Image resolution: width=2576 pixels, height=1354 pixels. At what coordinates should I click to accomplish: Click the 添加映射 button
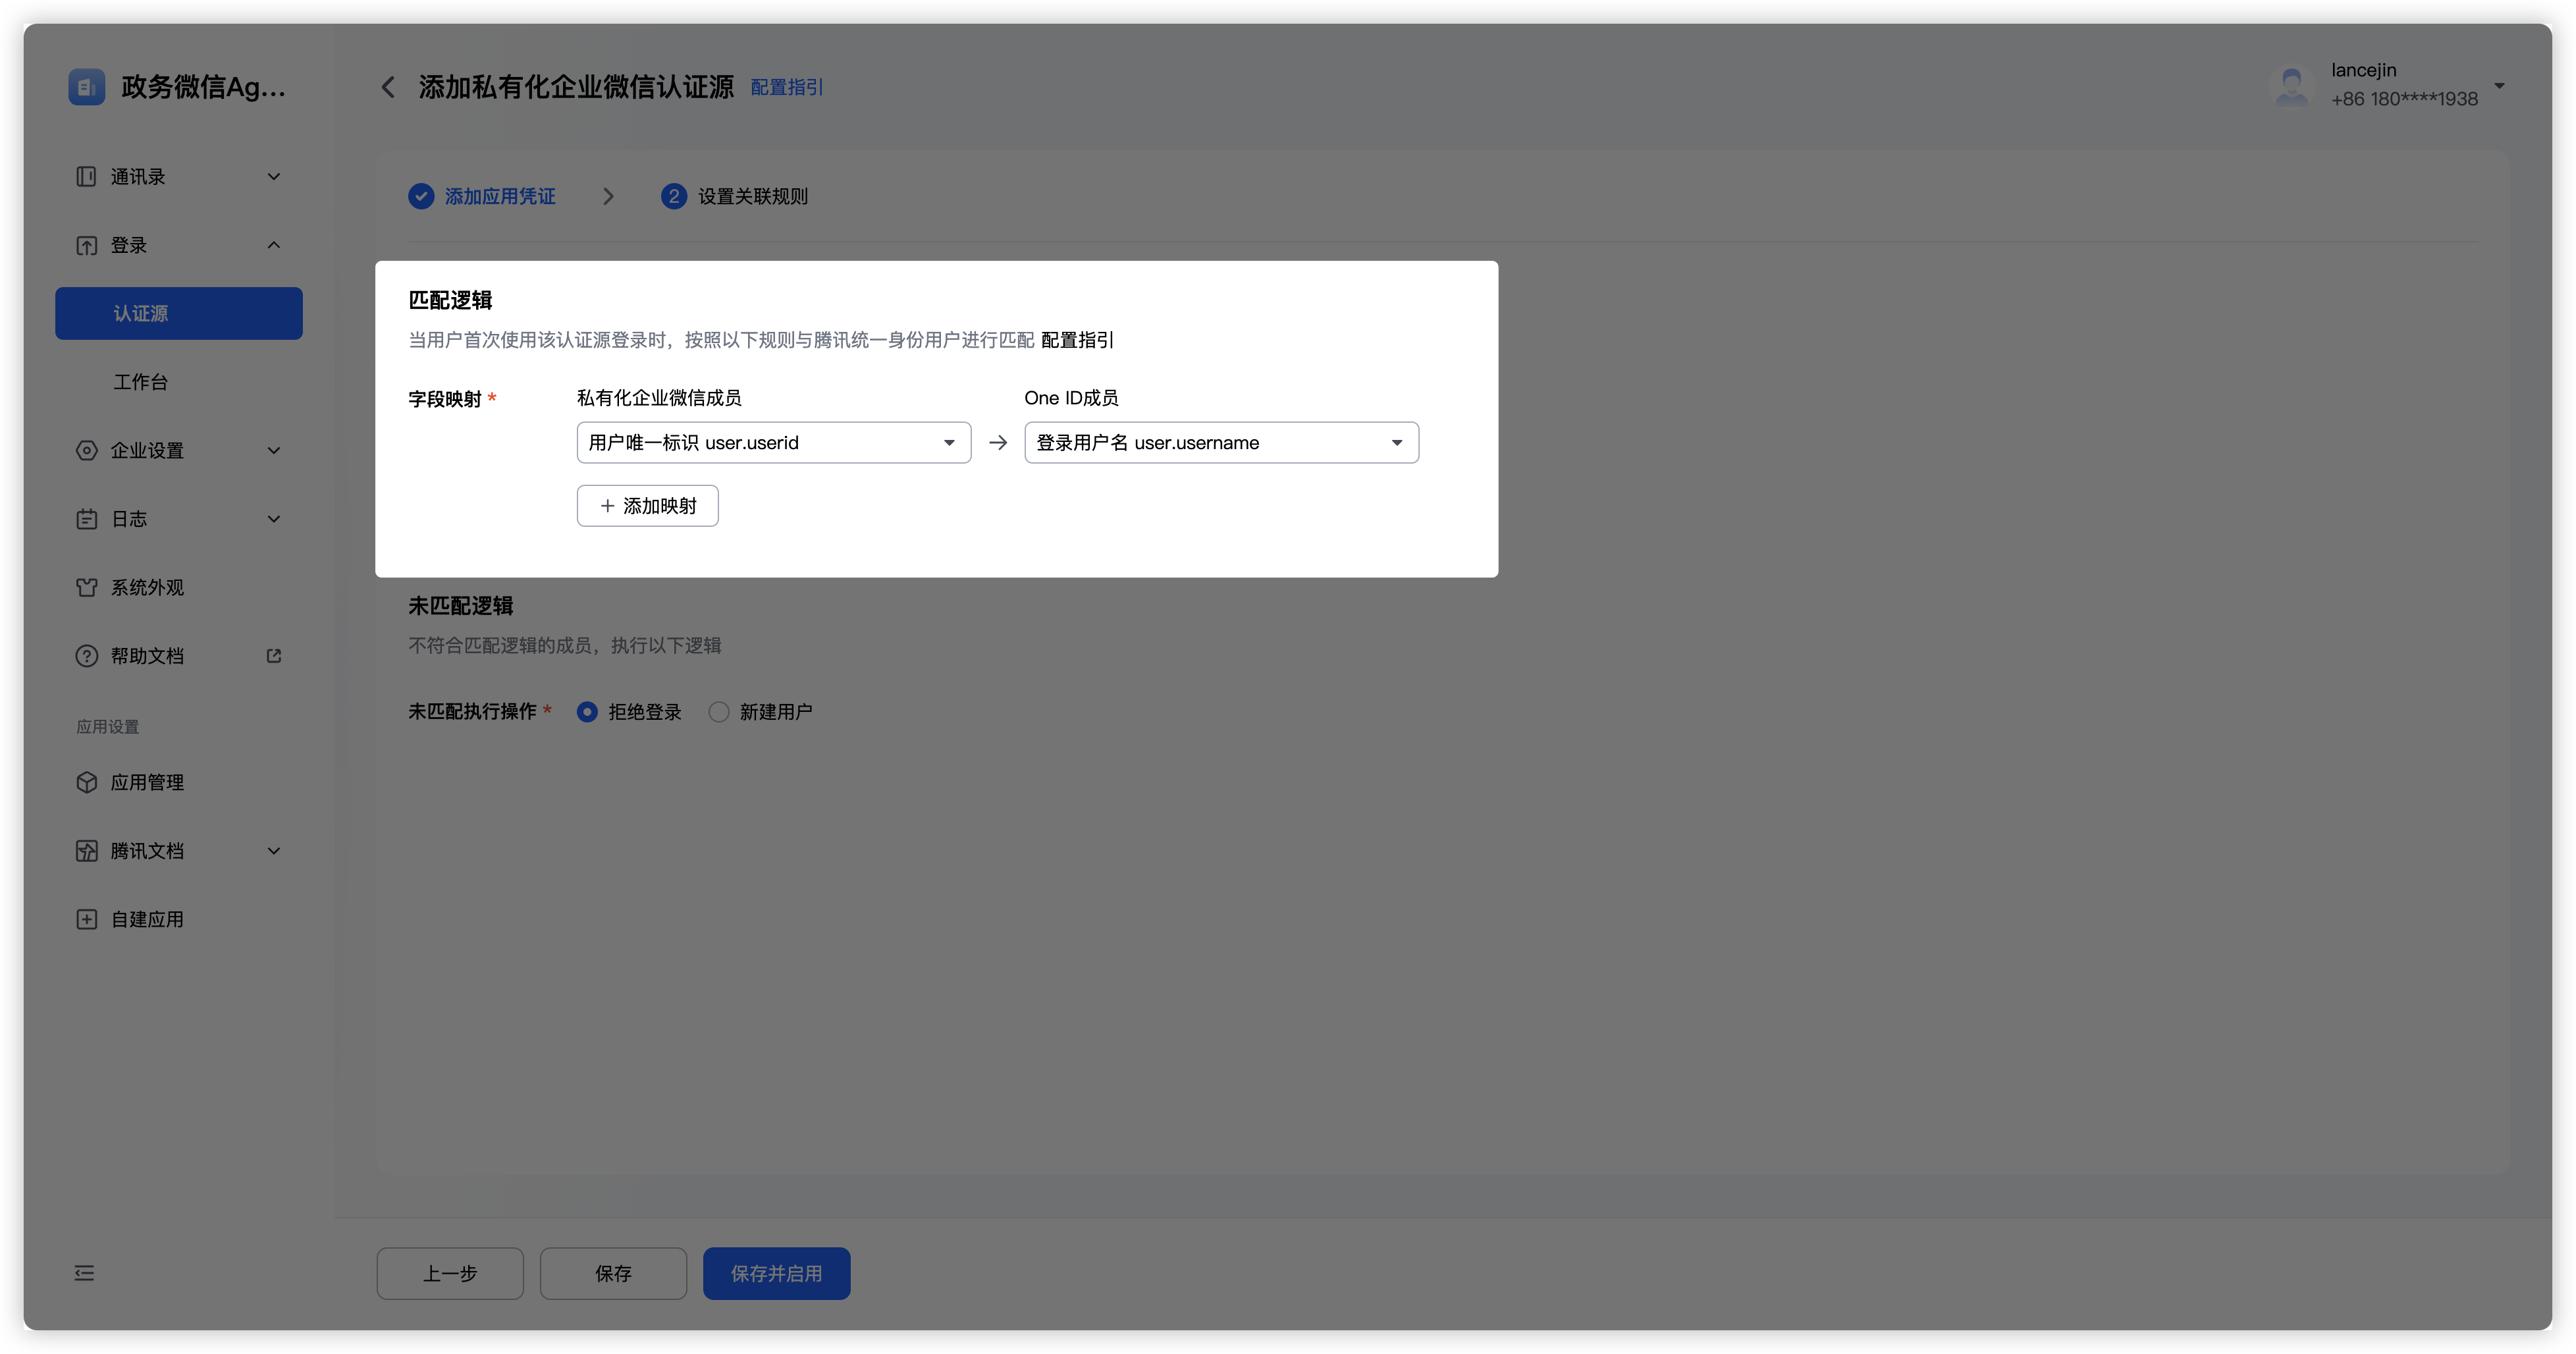647,506
